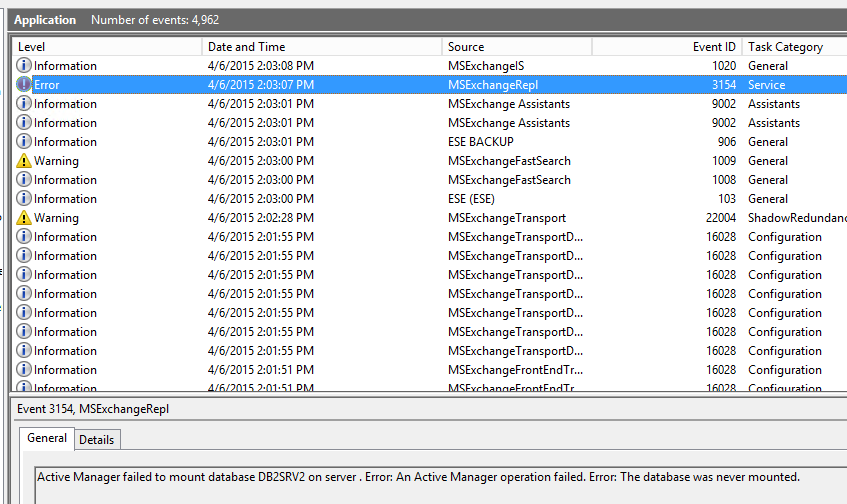
Task: Click the Task Category column header
Action: point(795,47)
